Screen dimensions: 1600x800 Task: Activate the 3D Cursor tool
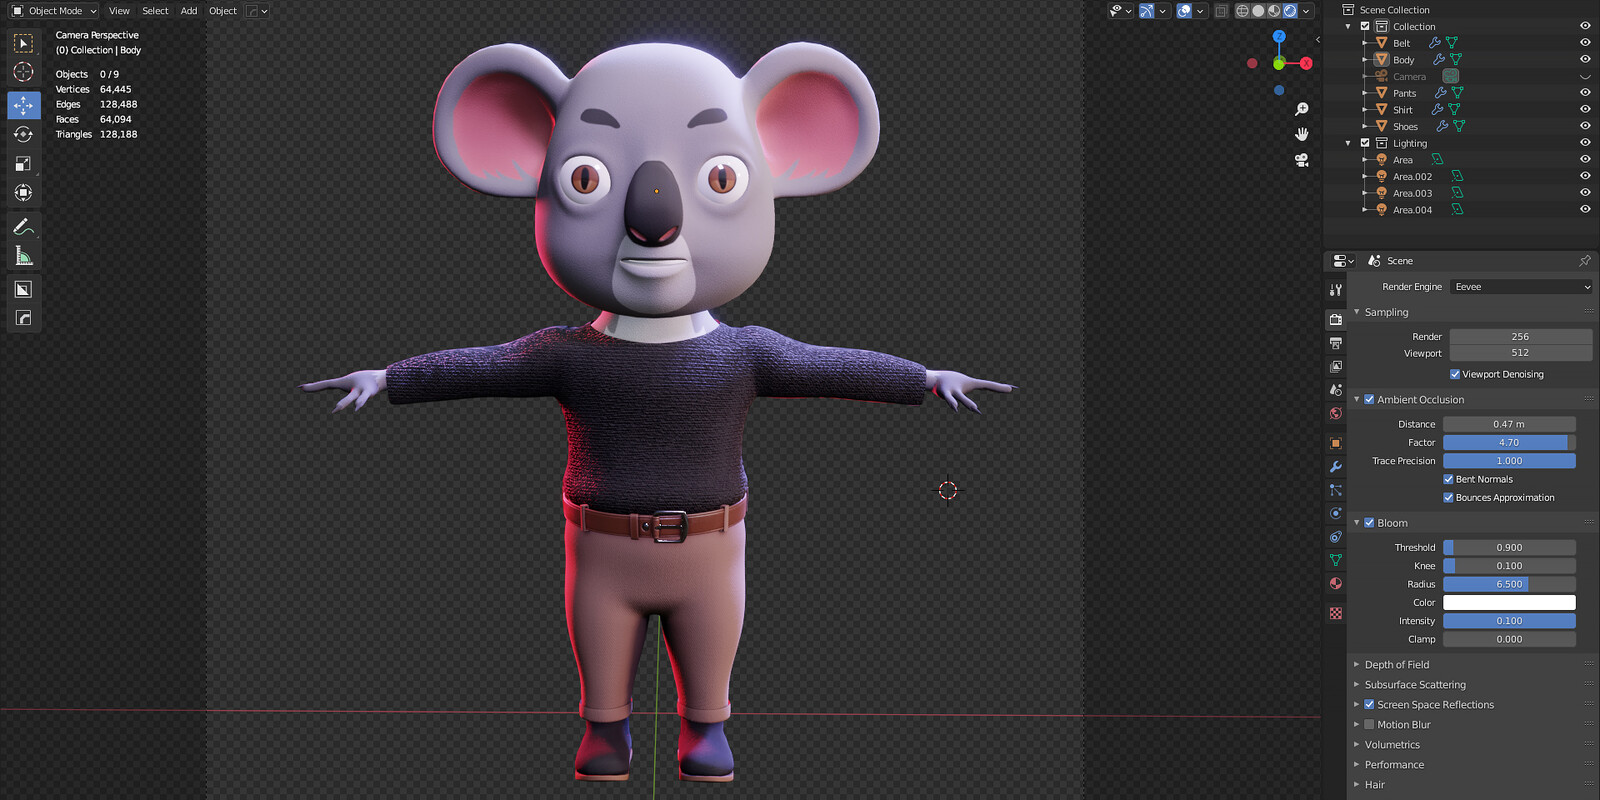click(23, 72)
